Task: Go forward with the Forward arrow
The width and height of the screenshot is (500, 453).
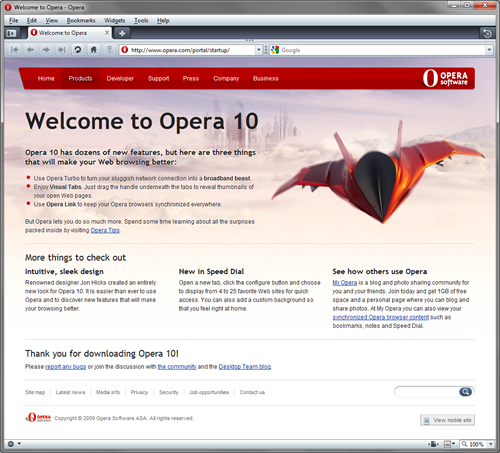Action: 46,50
